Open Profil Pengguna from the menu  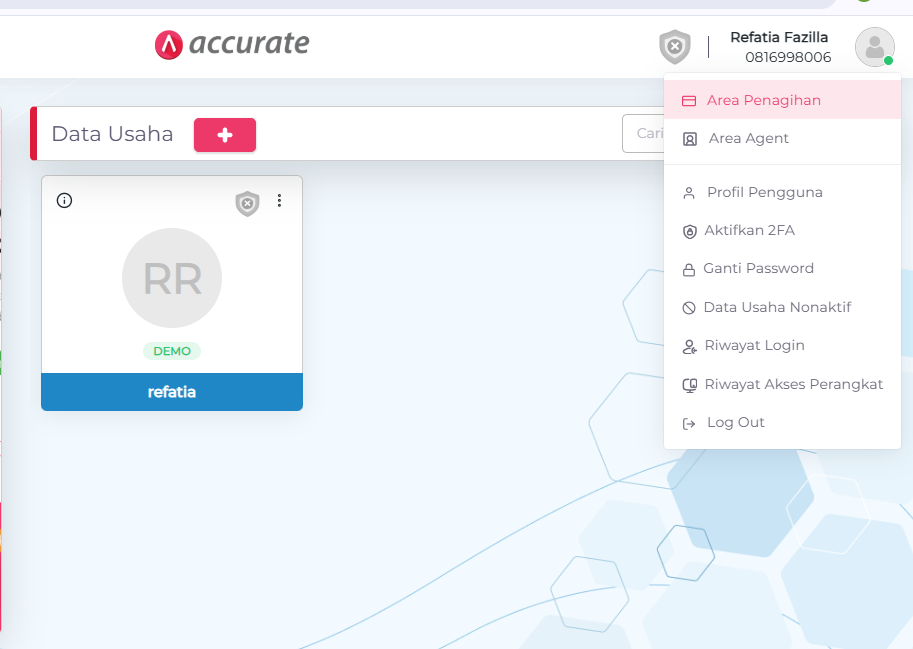(x=764, y=192)
